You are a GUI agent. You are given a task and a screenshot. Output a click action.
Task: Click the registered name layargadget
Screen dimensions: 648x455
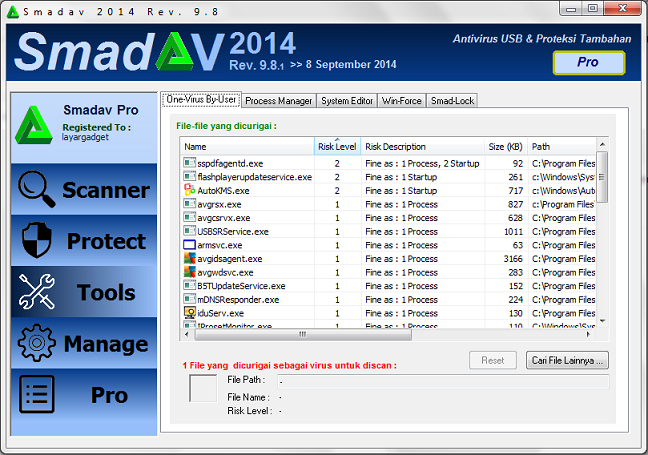tap(85, 137)
